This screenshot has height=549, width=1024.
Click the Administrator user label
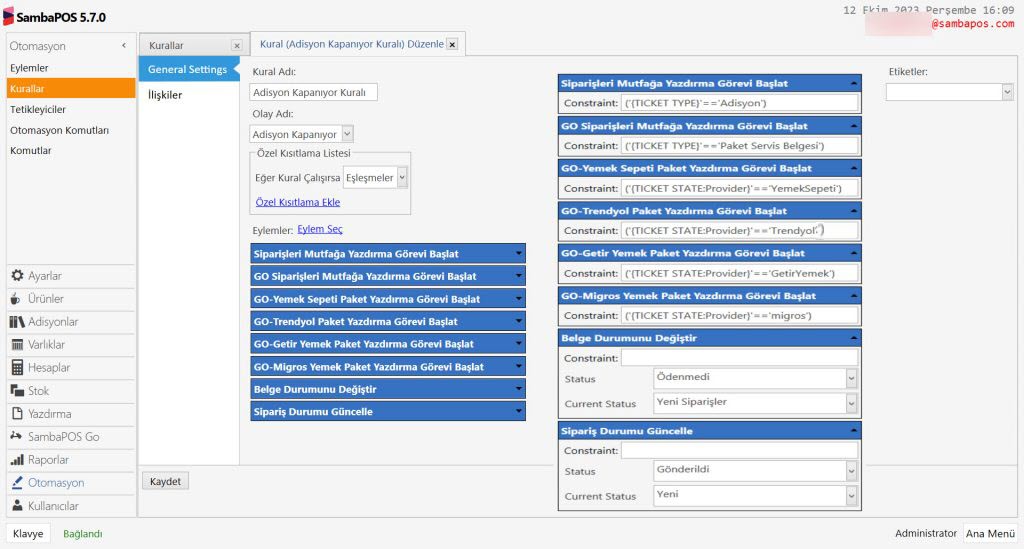coord(925,533)
